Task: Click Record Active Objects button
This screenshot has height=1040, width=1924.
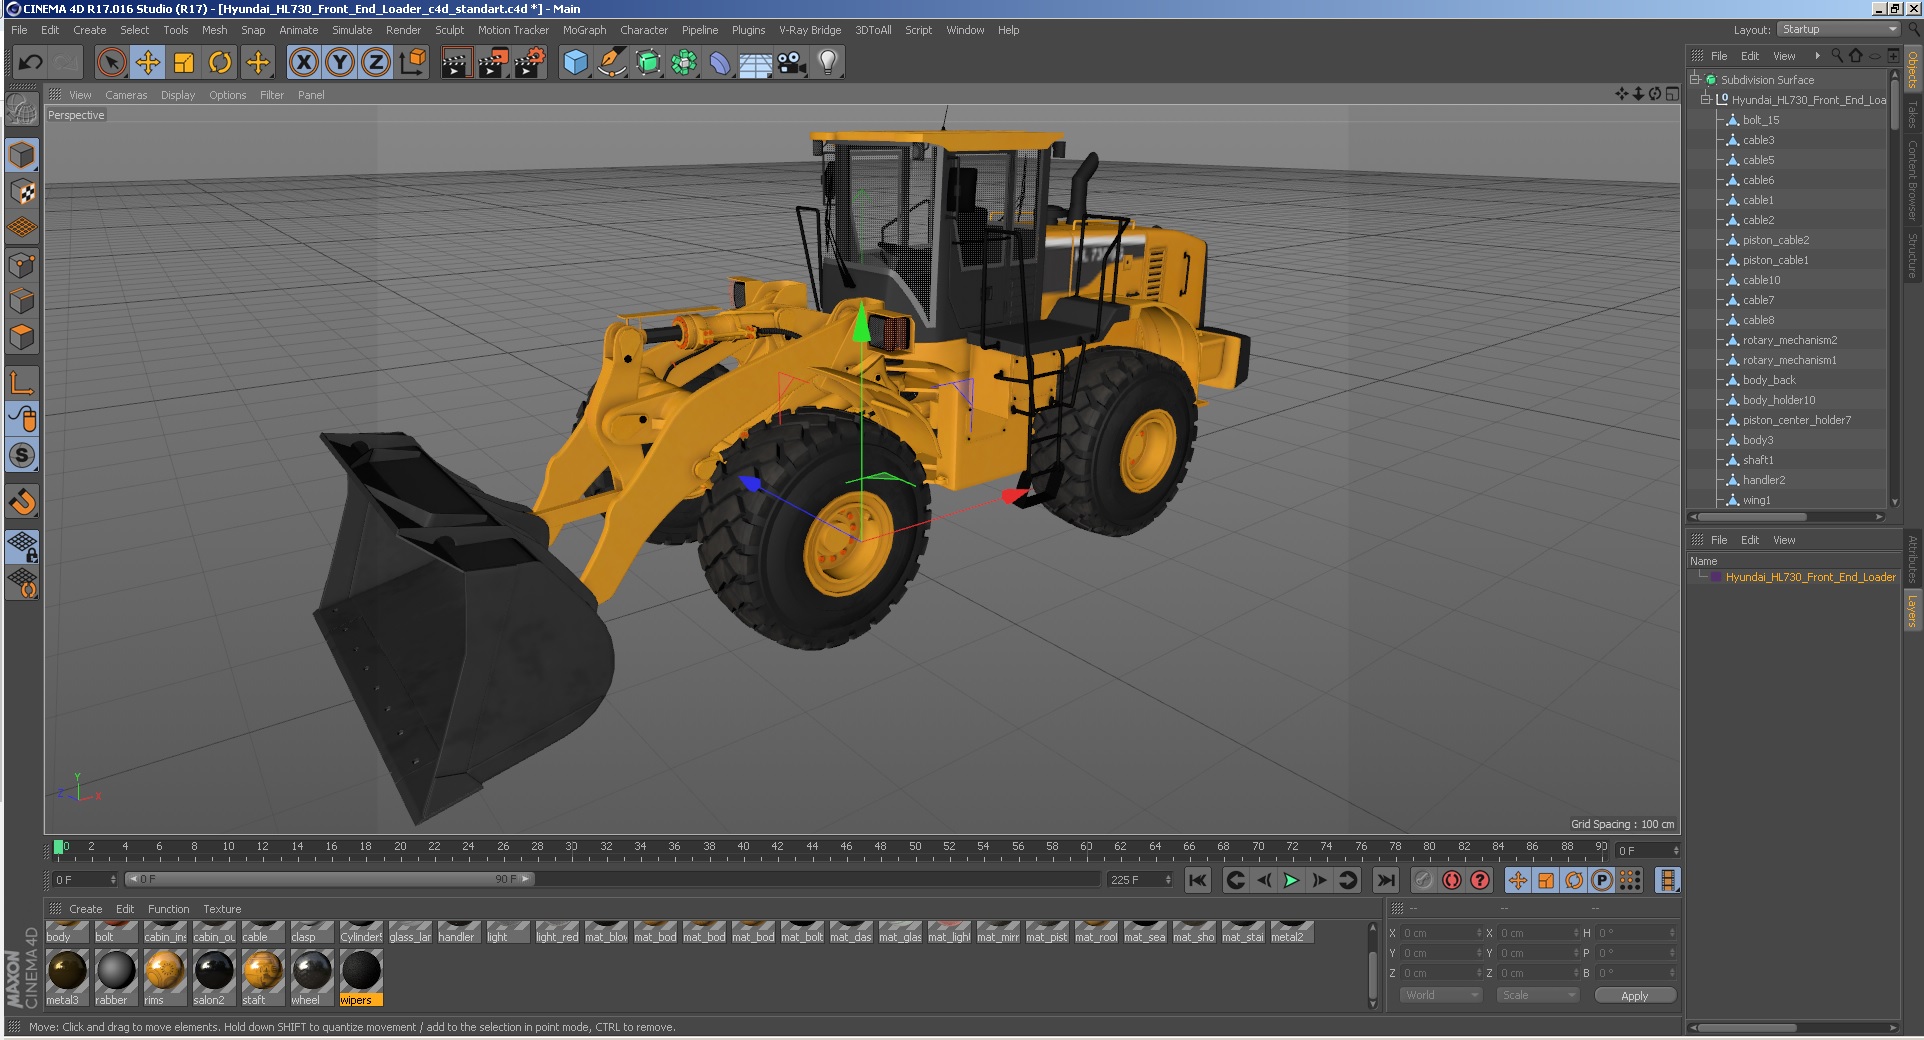Action: coord(1424,880)
